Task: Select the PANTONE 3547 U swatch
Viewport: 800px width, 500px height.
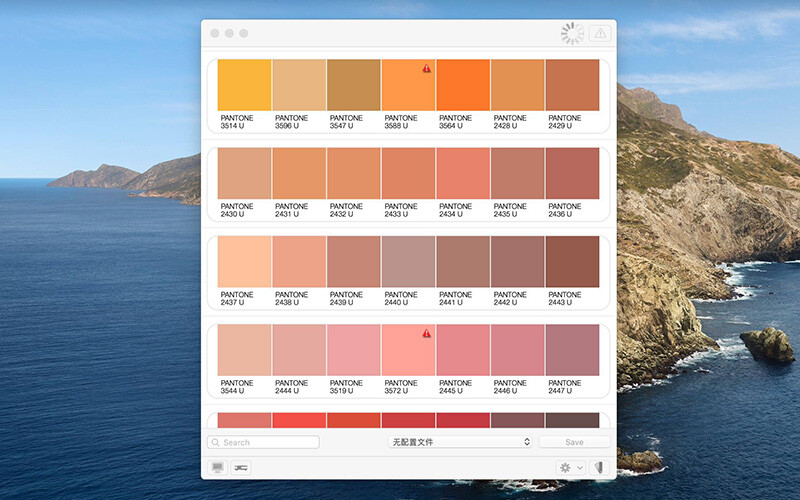Action: 354,85
